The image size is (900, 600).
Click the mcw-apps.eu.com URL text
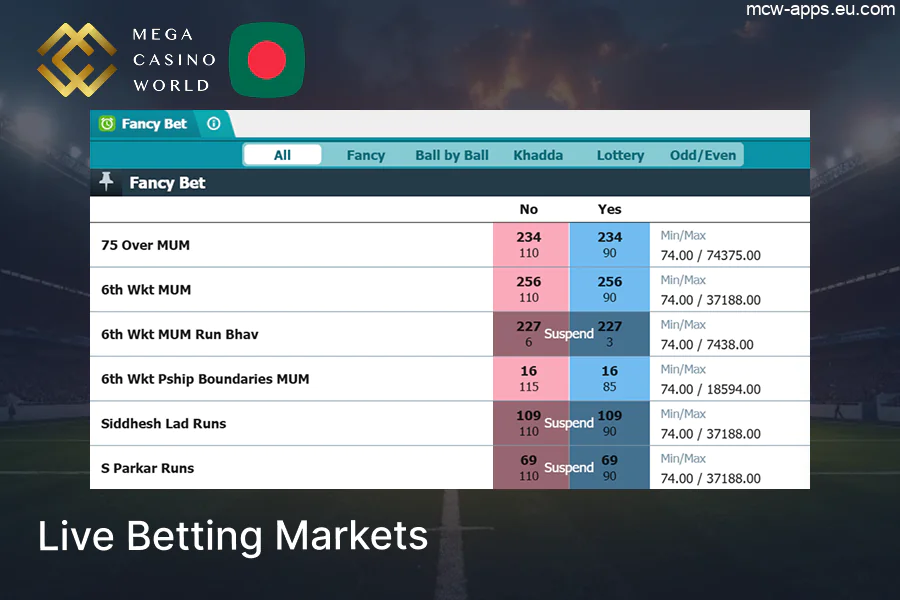pos(820,9)
